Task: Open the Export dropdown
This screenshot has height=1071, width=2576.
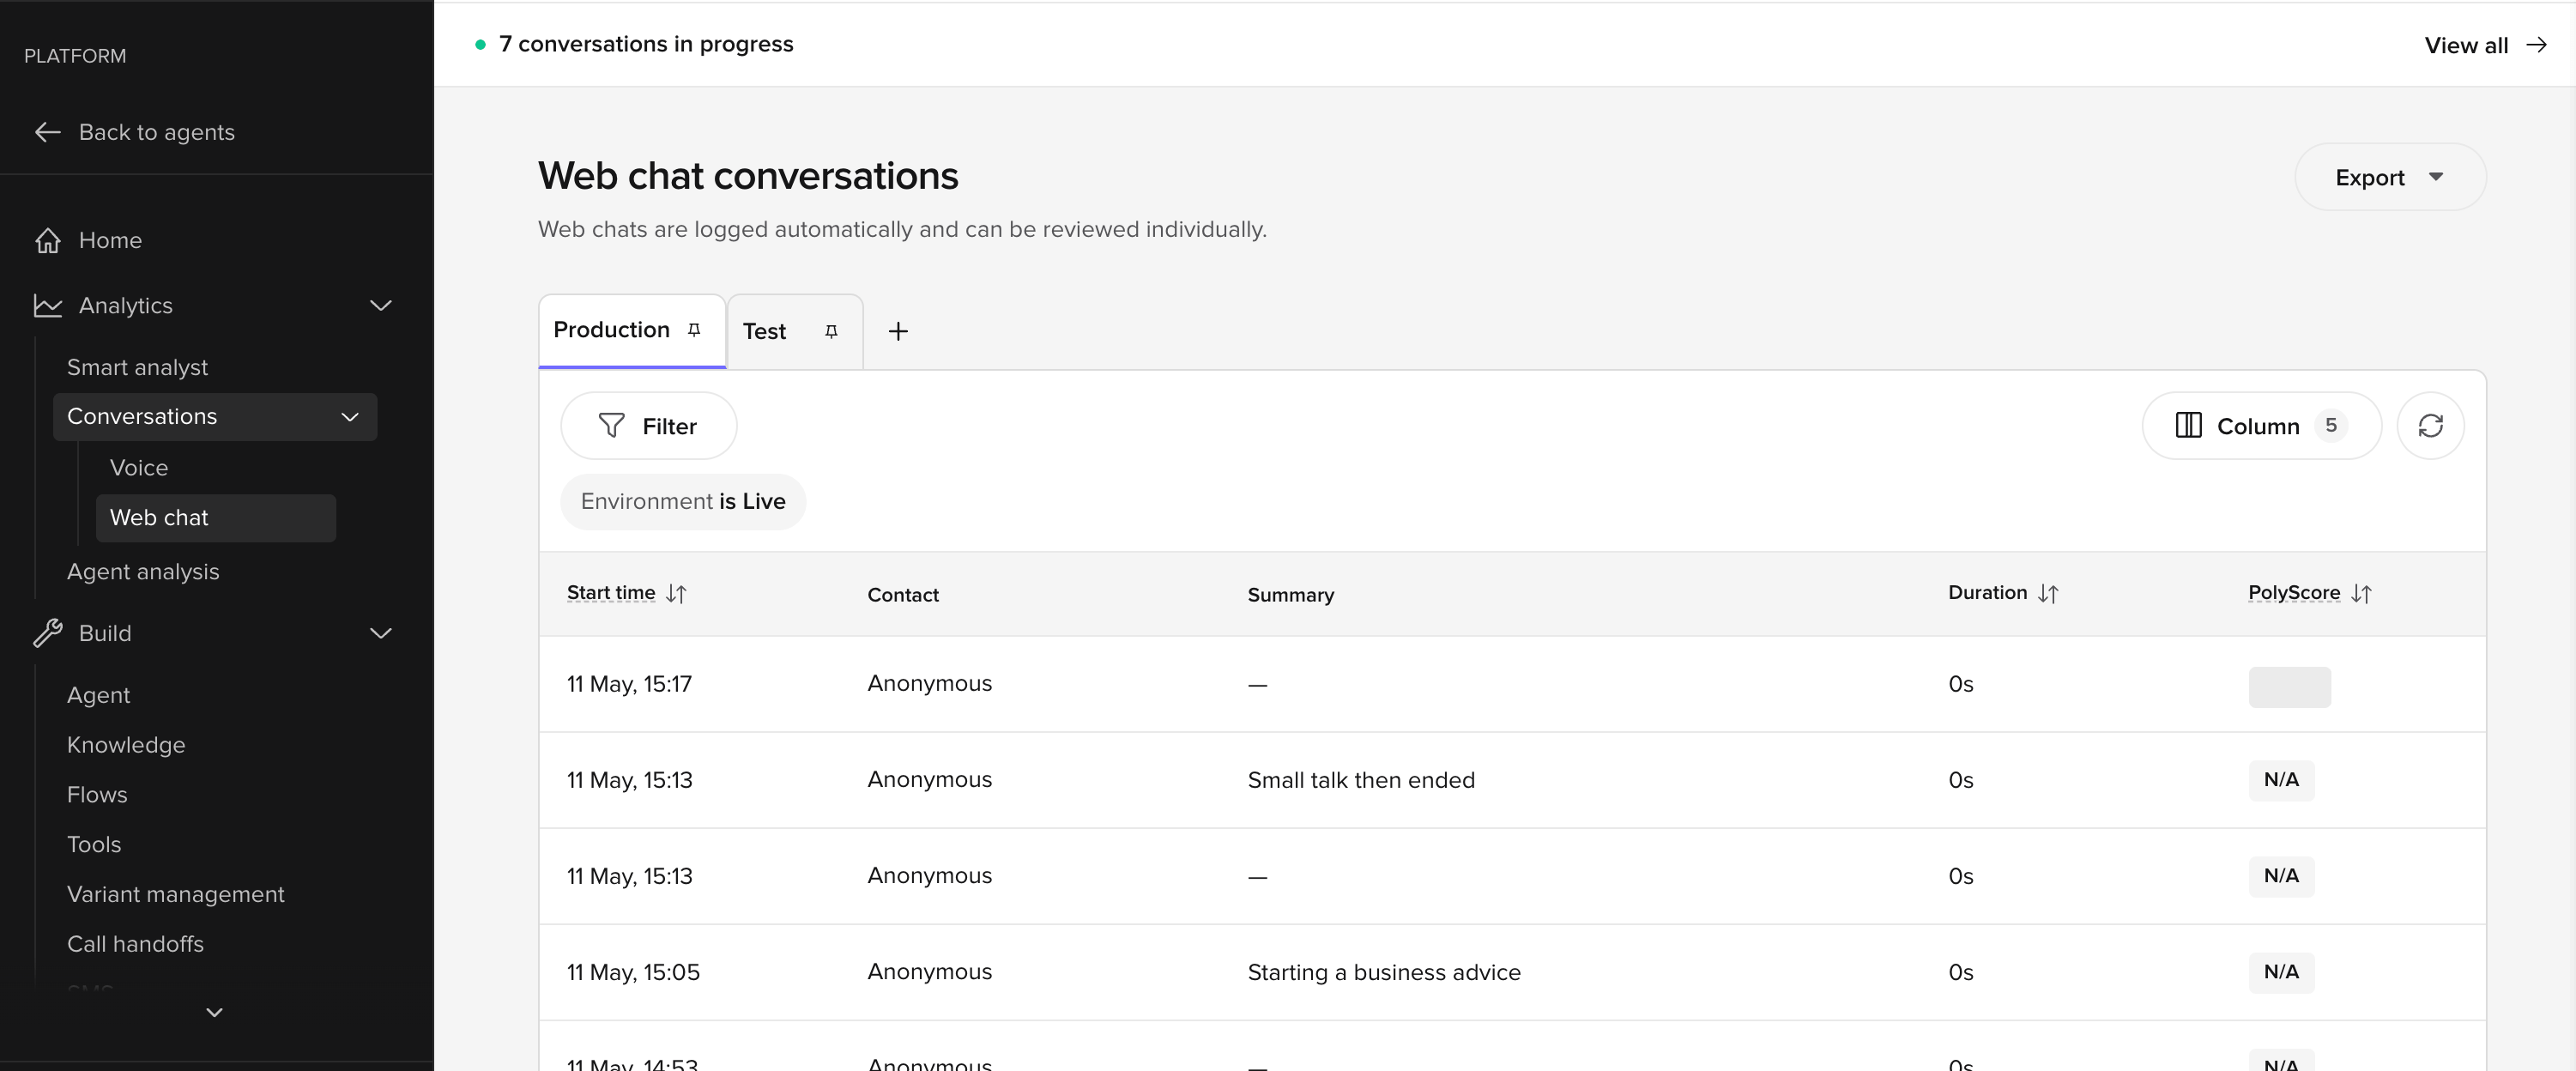Action: 2390,177
